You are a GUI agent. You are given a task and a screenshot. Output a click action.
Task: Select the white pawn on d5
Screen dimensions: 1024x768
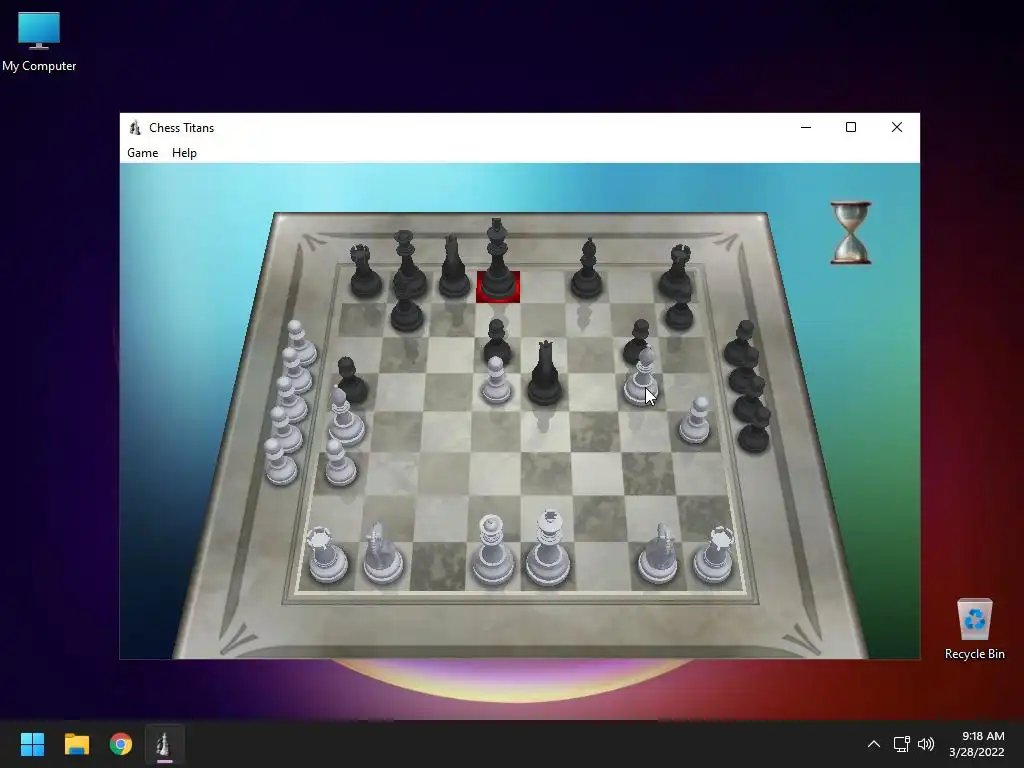496,380
